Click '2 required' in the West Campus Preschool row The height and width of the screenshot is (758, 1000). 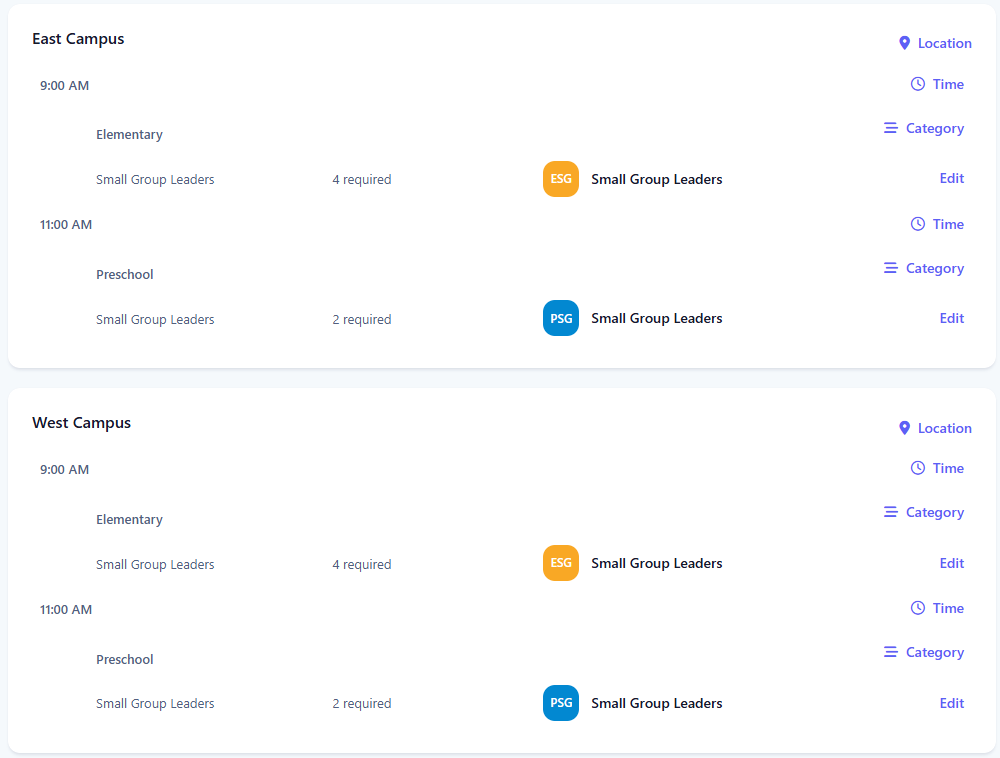(362, 704)
